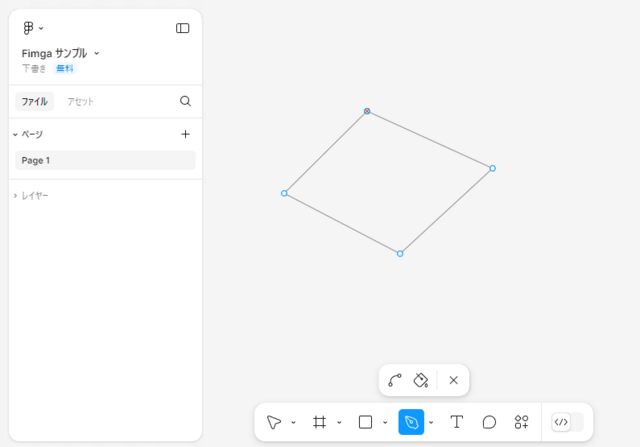
Task: Select the Text tool
Action: (456, 422)
